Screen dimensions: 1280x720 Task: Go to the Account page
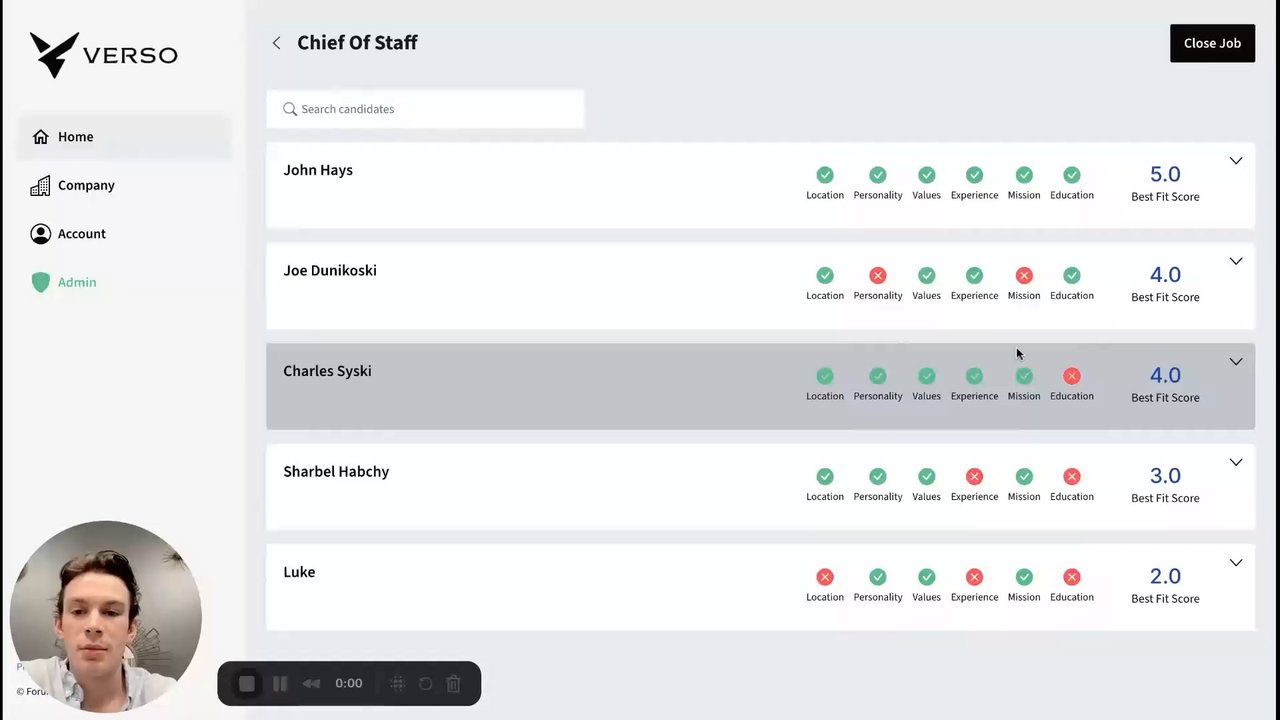point(81,234)
